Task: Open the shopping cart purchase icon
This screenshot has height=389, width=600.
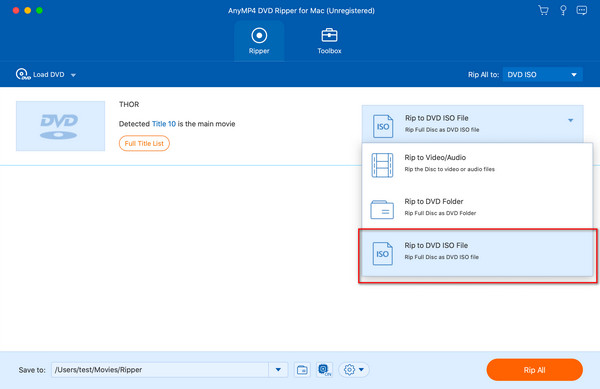Action: 543,10
